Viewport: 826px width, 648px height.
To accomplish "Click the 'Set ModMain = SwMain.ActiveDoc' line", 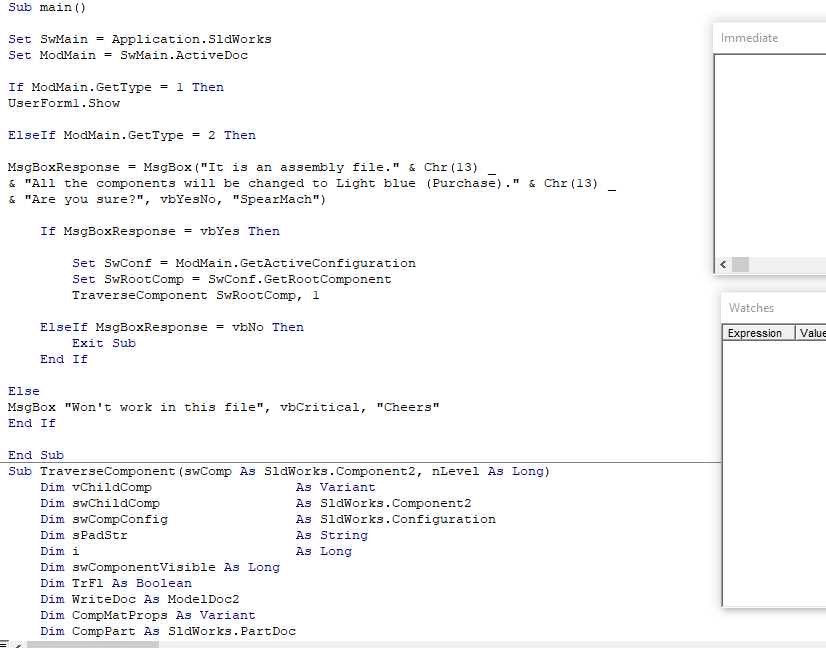I will (128, 55).
